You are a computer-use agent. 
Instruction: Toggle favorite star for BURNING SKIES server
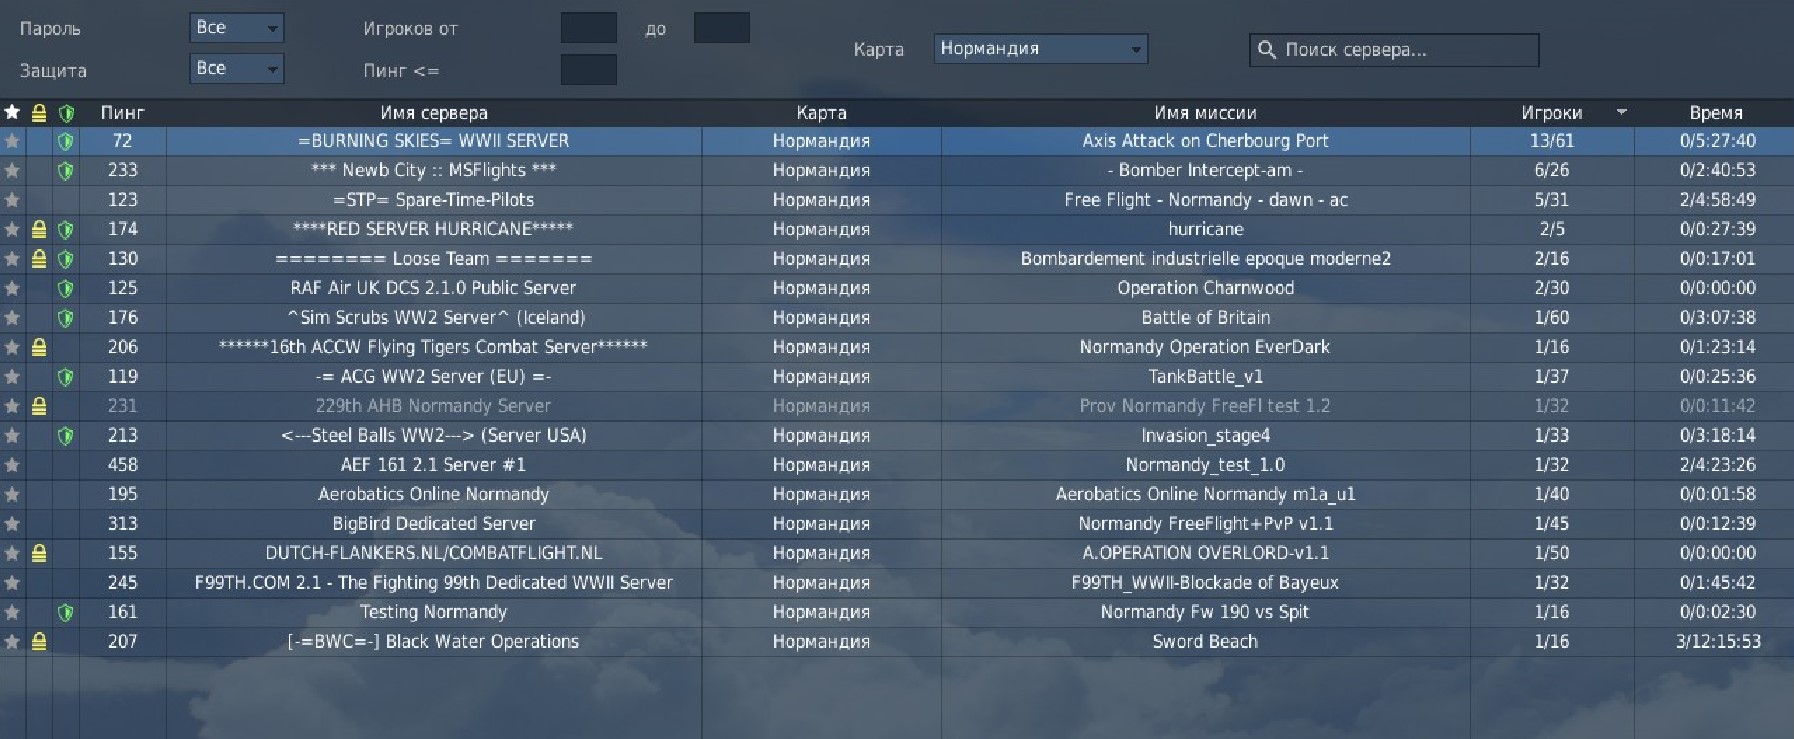point(12,141)
